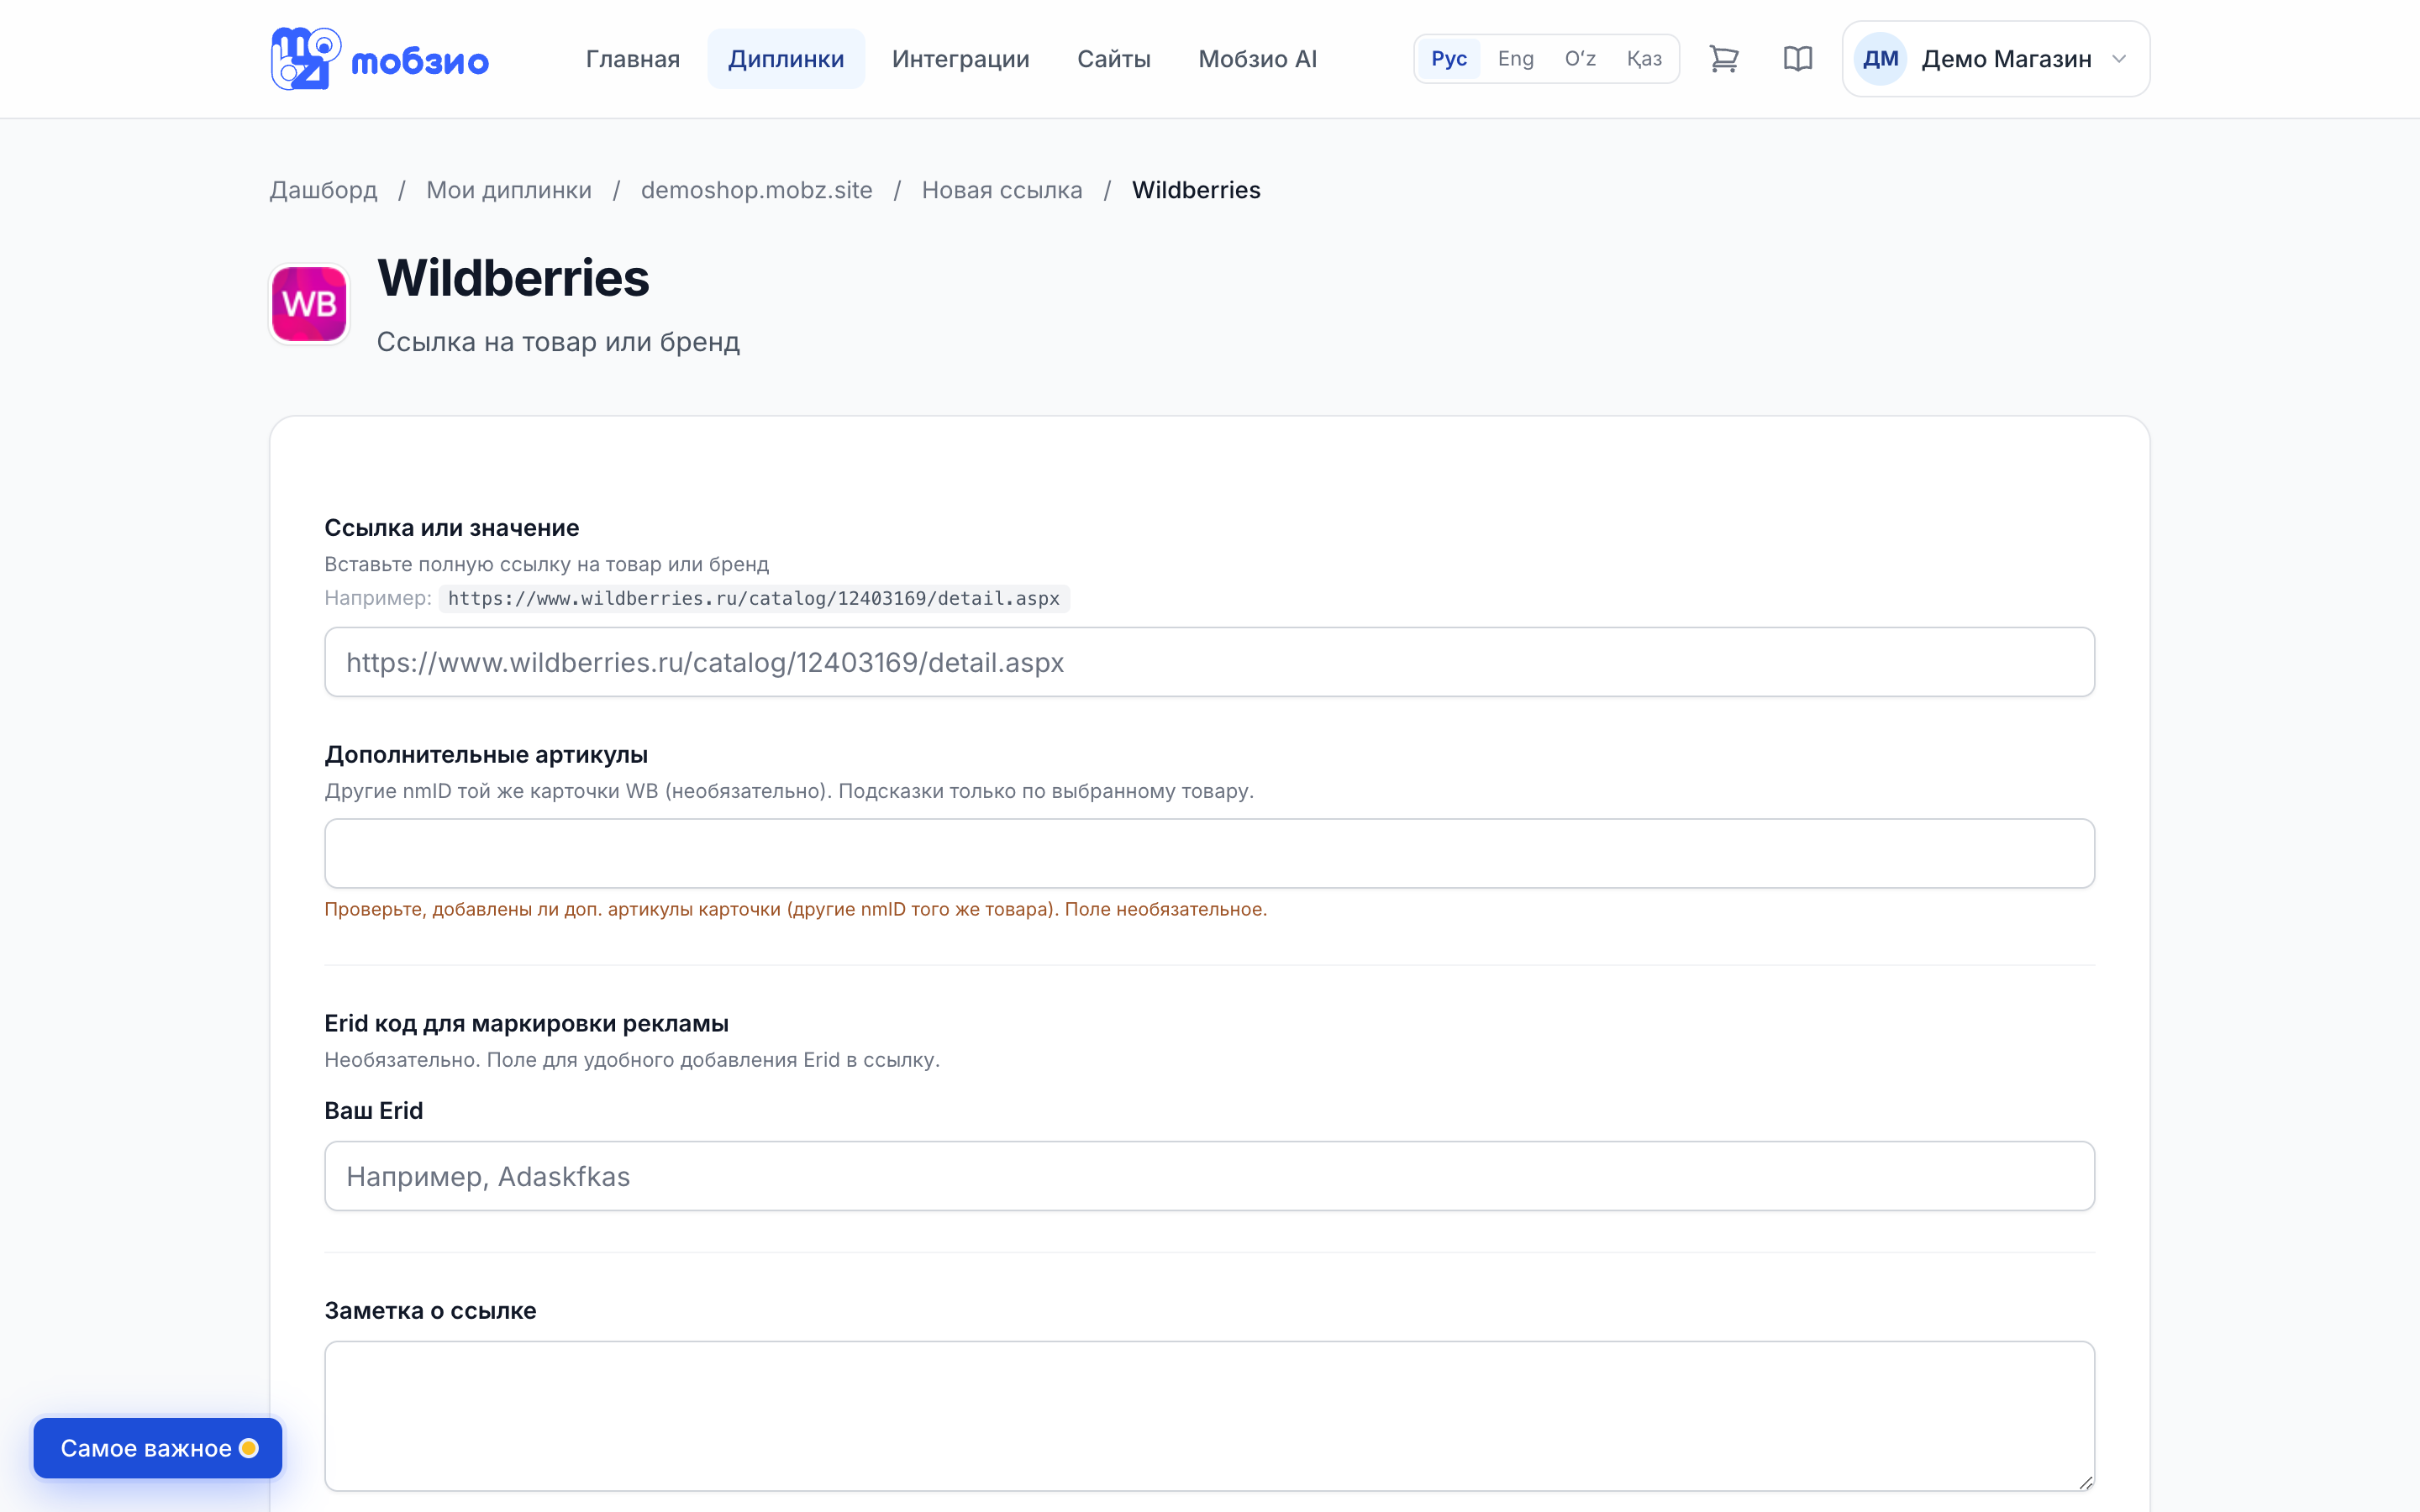This screenshot has width=2420, height=1512.
Task: Open Мои диплинки breadcrumb
Action: (x=509, y=190)
